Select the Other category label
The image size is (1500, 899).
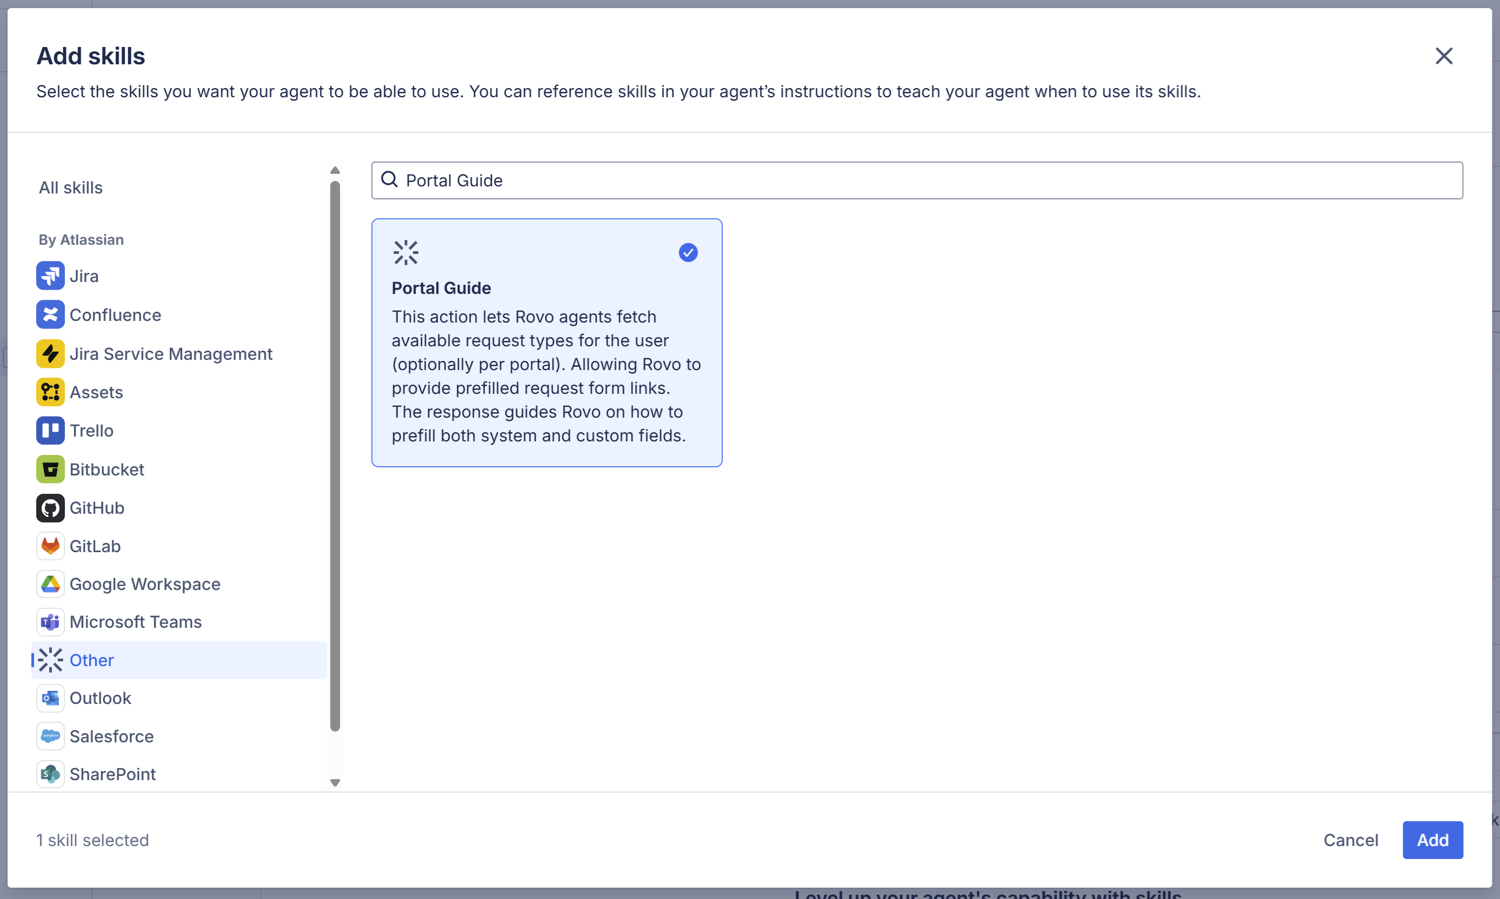(x=91, y=660)
